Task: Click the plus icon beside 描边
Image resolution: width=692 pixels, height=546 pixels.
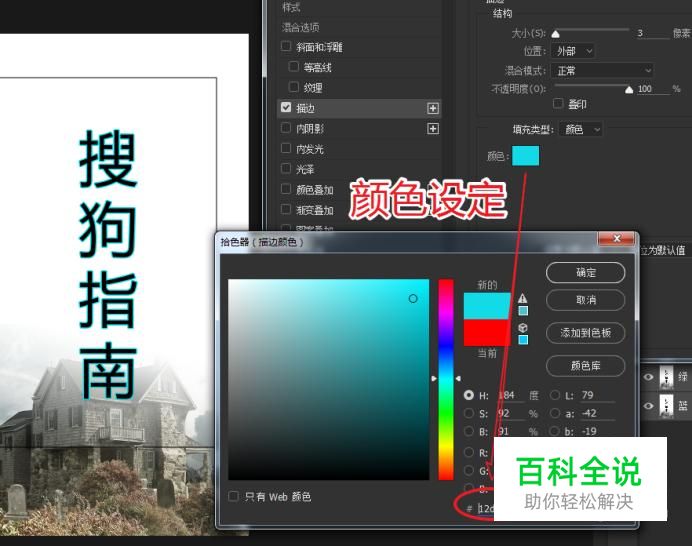Action: coord(433,108)
